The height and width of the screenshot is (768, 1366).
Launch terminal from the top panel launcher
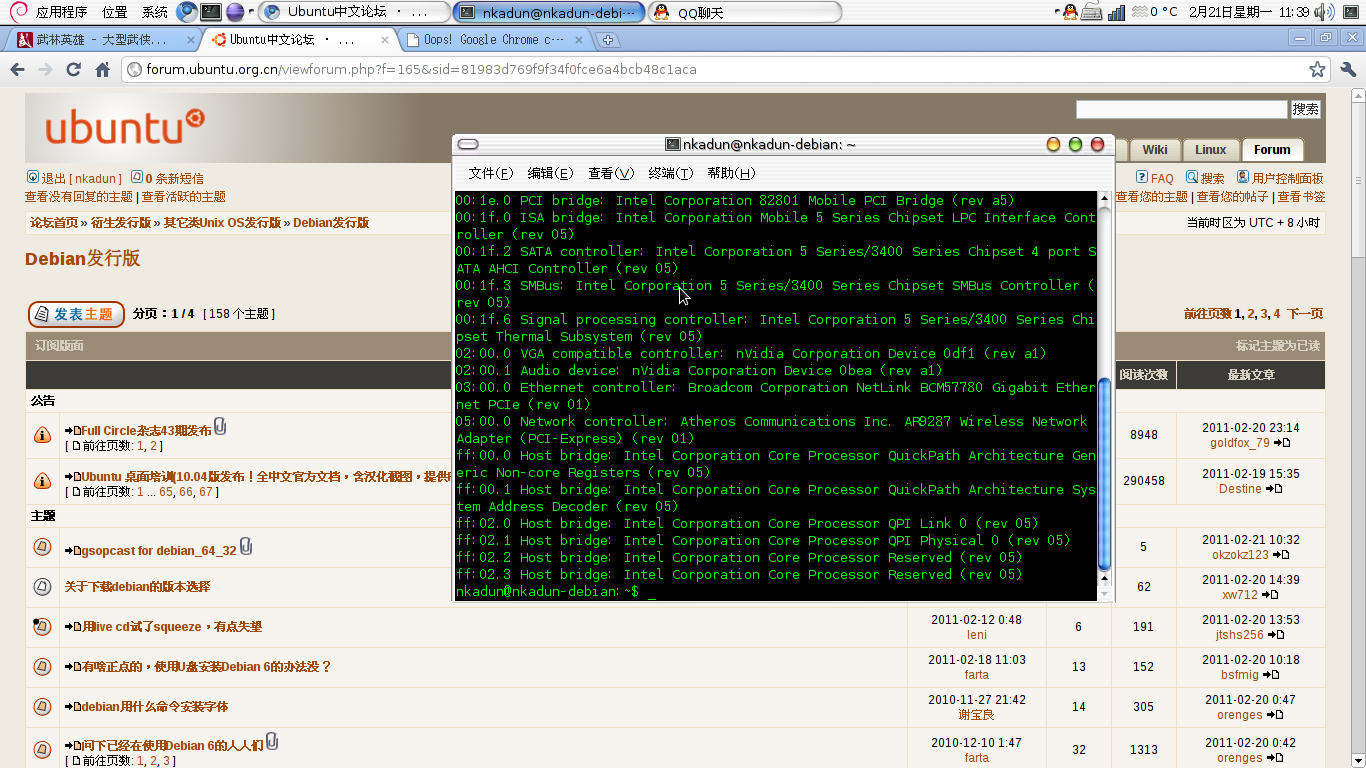tap(211, 12)
